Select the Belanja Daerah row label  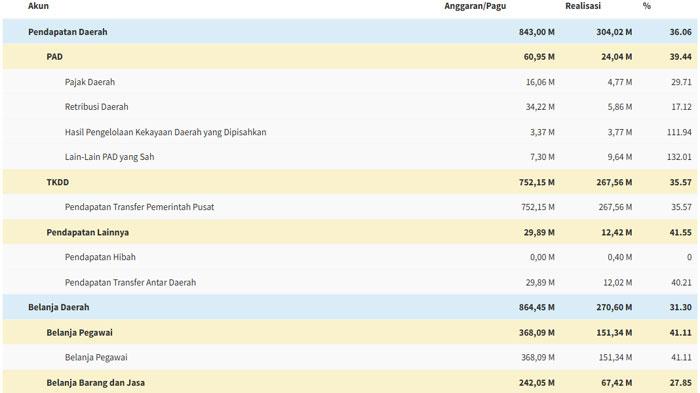tap(58, 307)
